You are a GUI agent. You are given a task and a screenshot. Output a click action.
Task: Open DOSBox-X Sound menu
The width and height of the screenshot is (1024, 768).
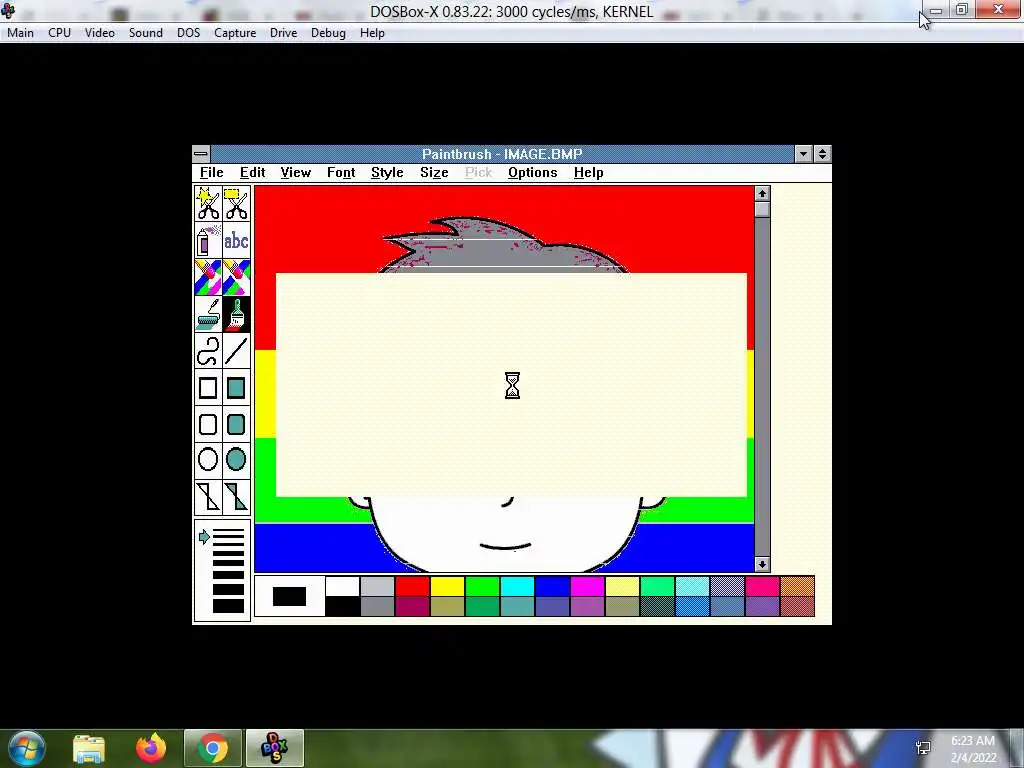tap(146, 33)
